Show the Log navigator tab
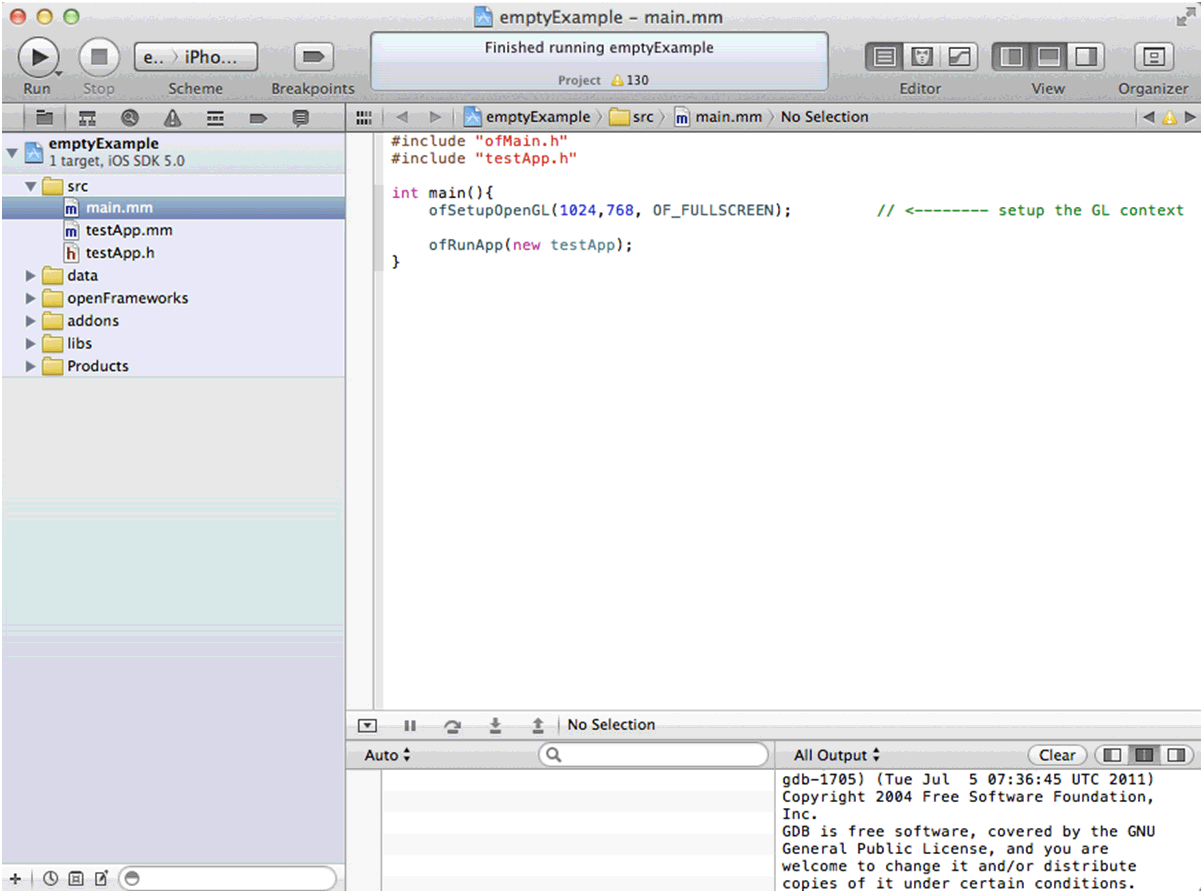Screen dimensions: 1203x893 click(x=300, y=118)
